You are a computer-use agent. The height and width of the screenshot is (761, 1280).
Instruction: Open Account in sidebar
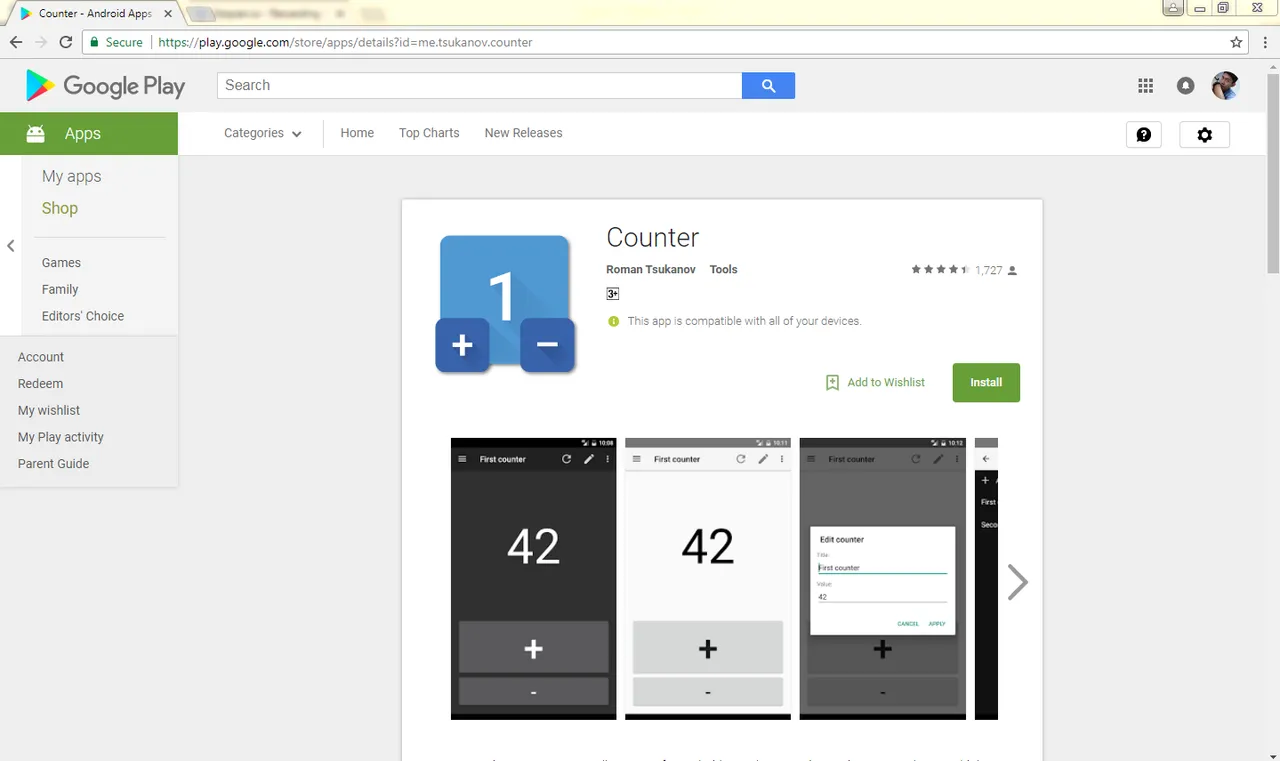(x=41, y=357)
